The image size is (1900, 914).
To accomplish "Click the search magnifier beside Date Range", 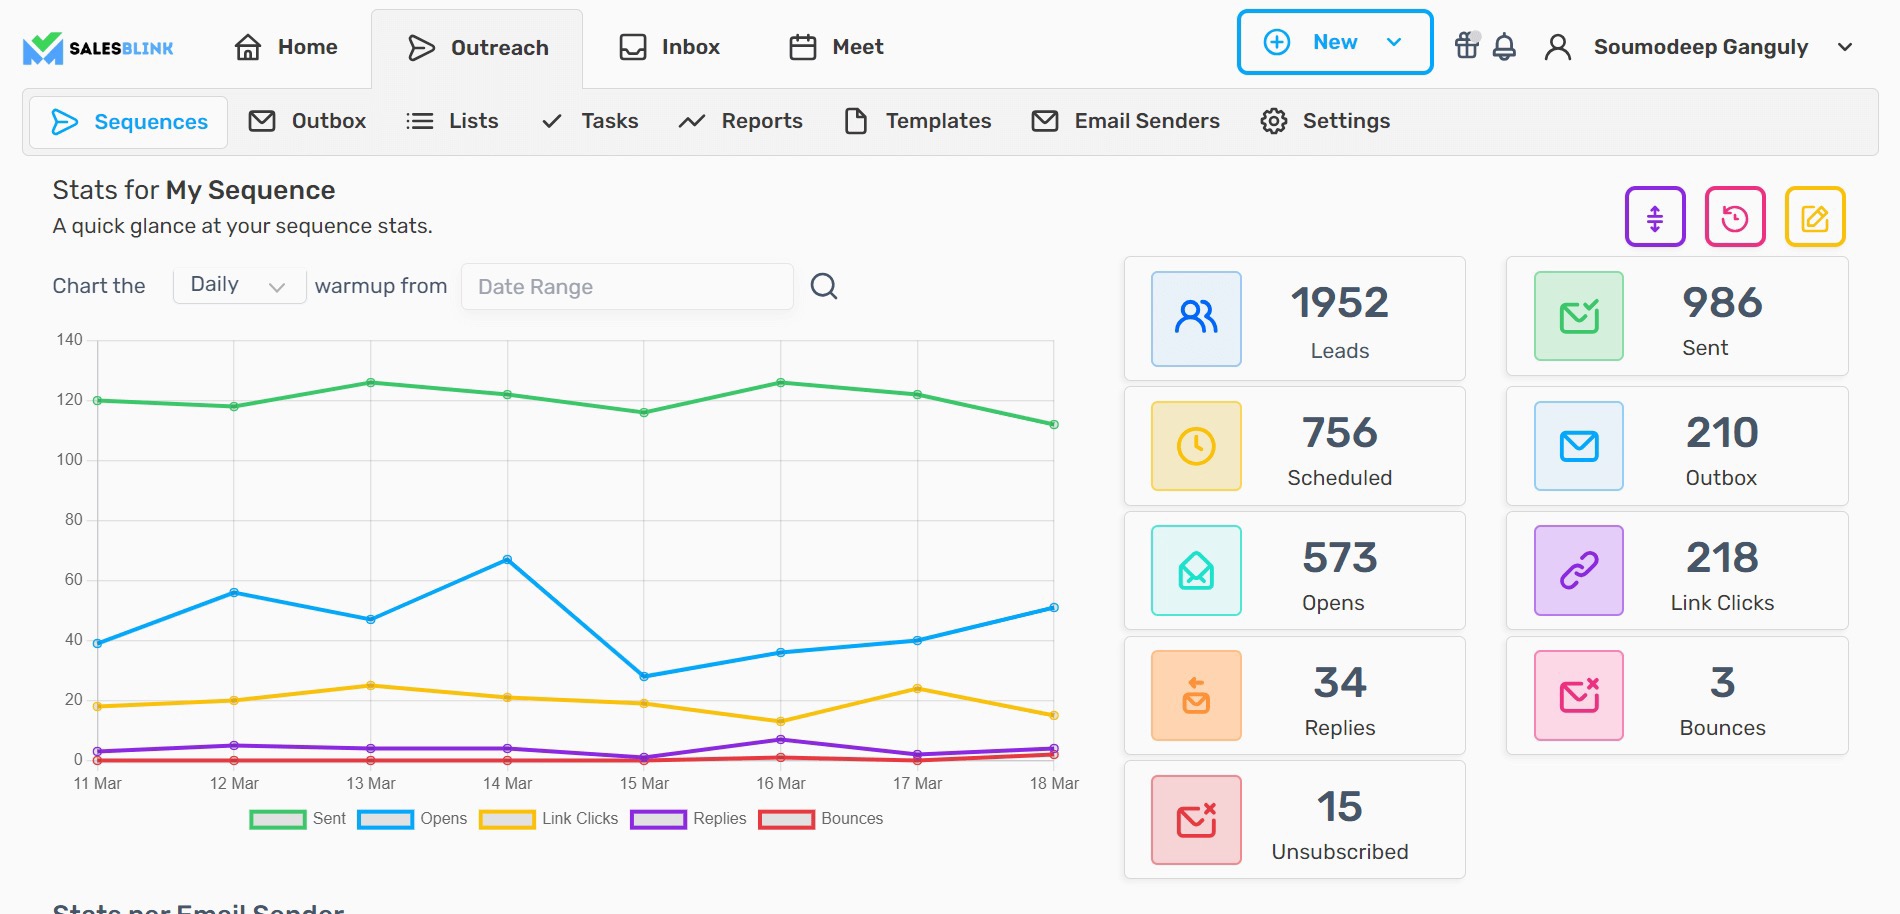I will pos(823,286).
